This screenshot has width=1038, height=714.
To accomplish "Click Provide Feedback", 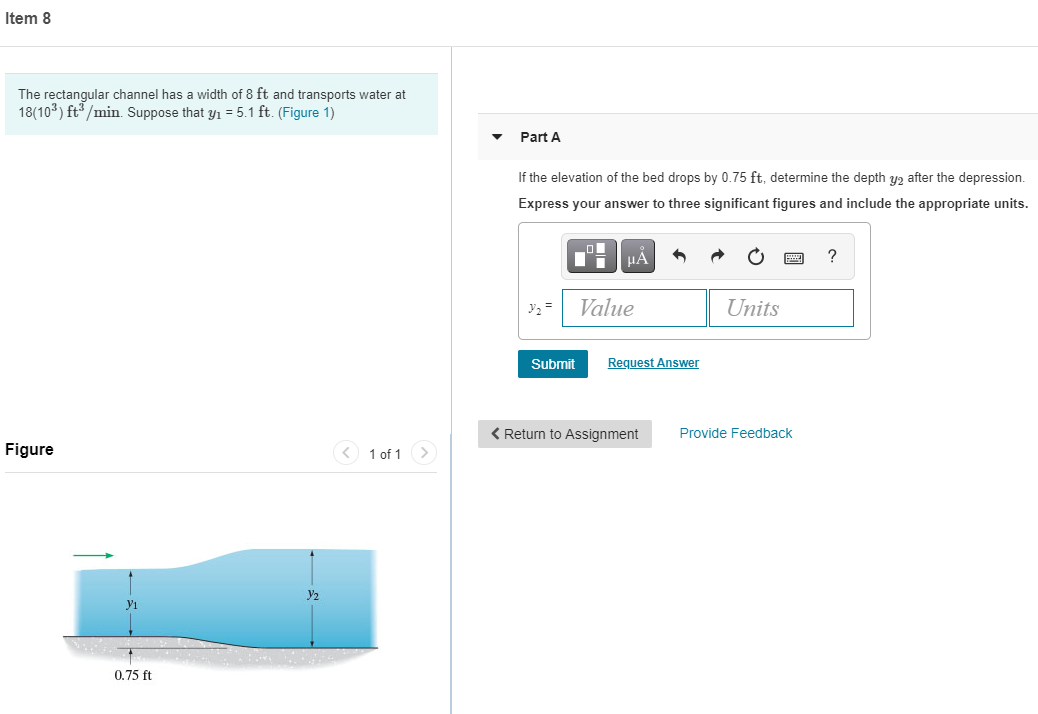I will pyautogui.click(x=735, y=433).
